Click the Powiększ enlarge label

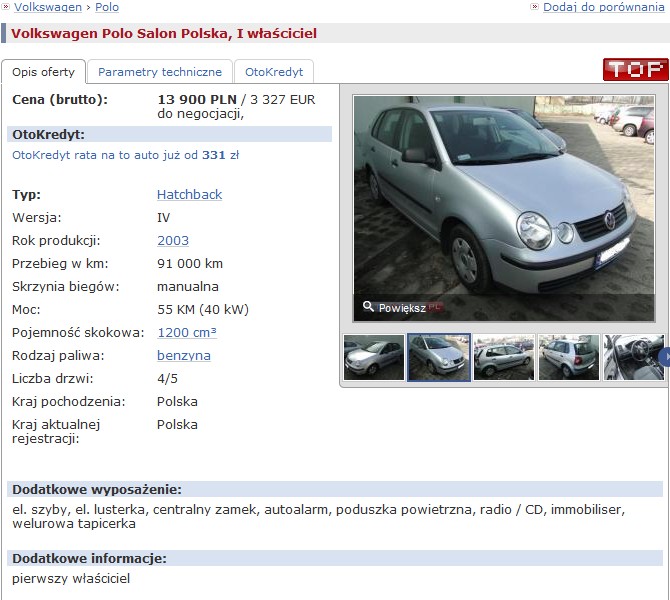pyautogui.click(x=402, y=308)
